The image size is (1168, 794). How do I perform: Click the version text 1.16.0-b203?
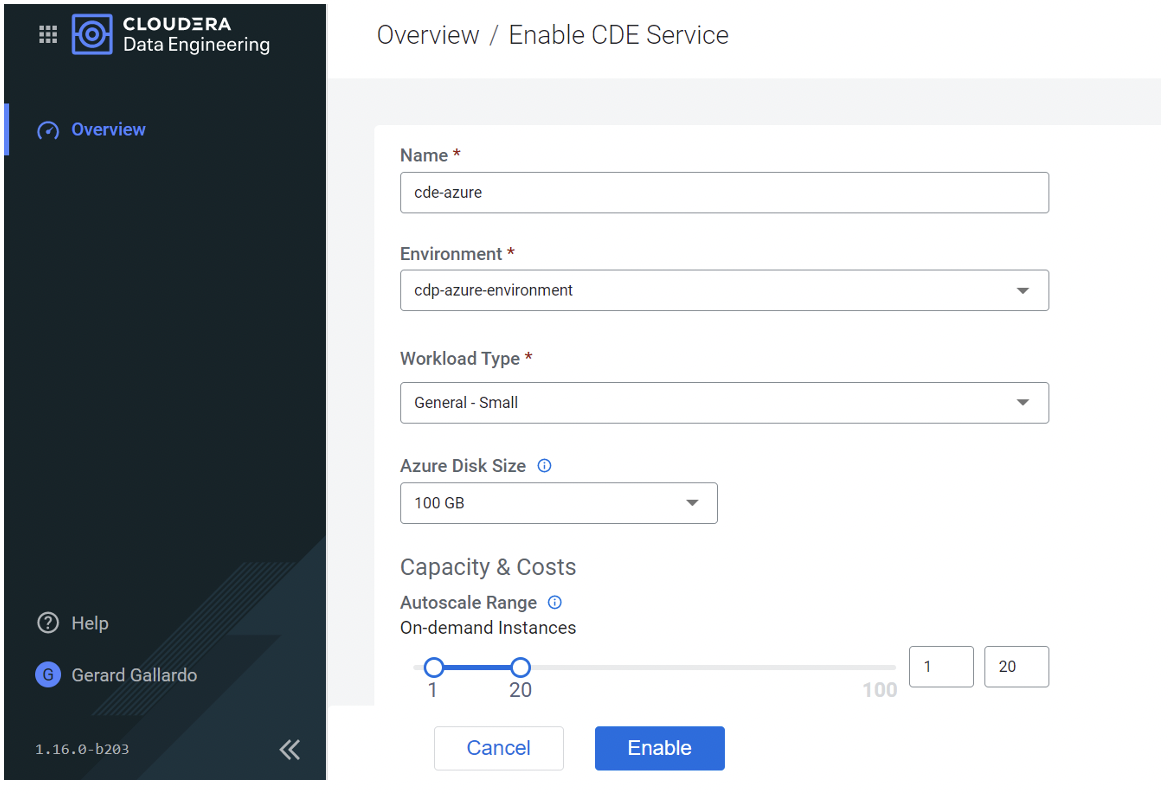pyautogui.click(x=82, y=749)
